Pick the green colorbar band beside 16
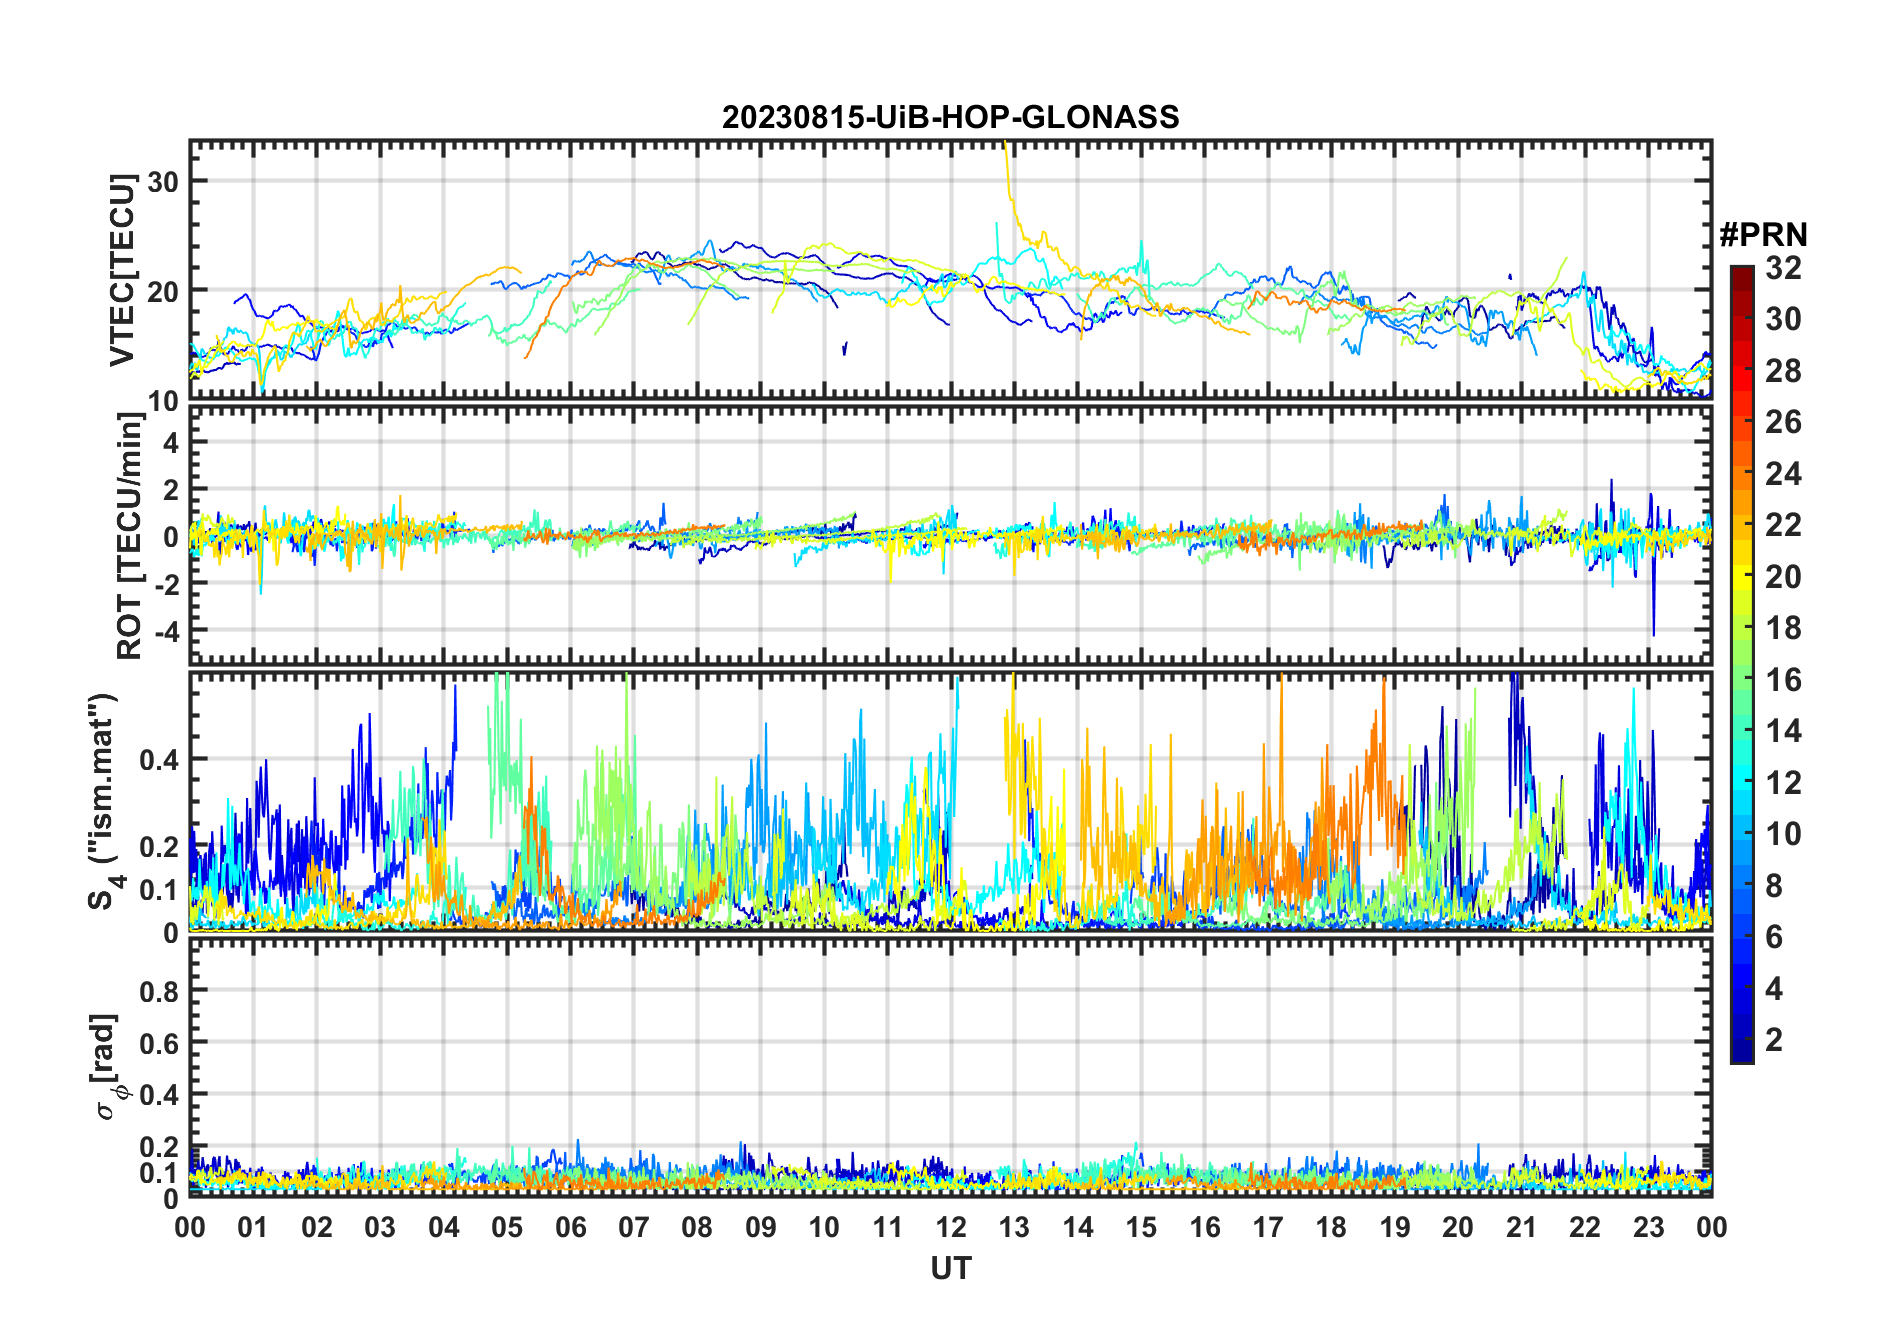Screen dimensions: 1902x1330 pyautogui.click(x=1741, y=680)
